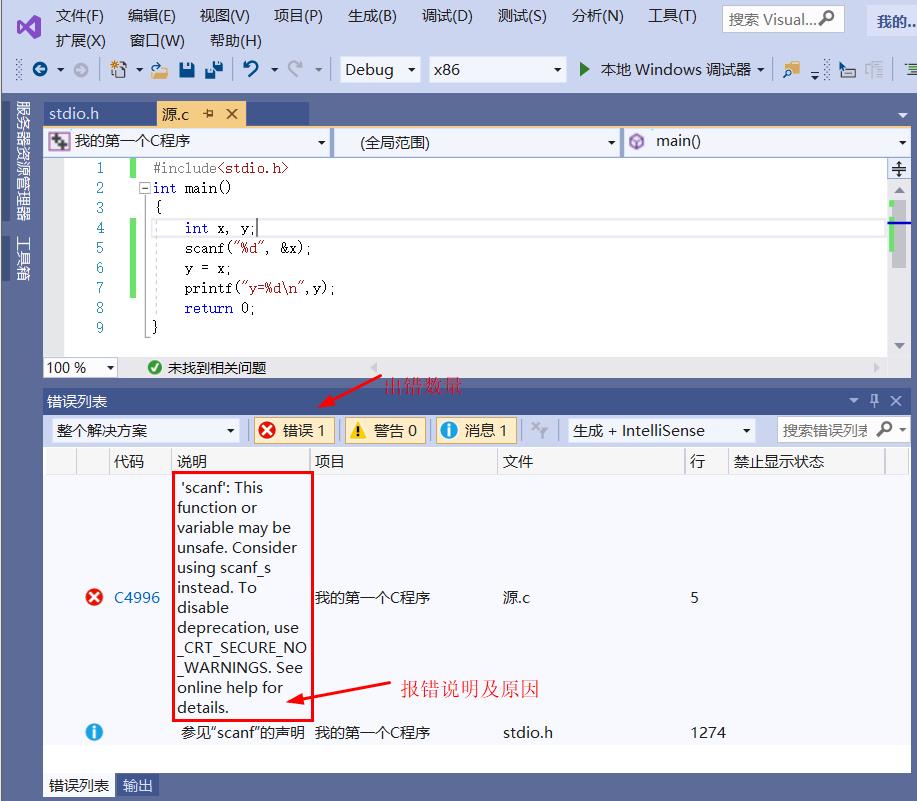917x801 pixels.
Task: Click the 搜索 Visual... search field
Action: point(771,19)
